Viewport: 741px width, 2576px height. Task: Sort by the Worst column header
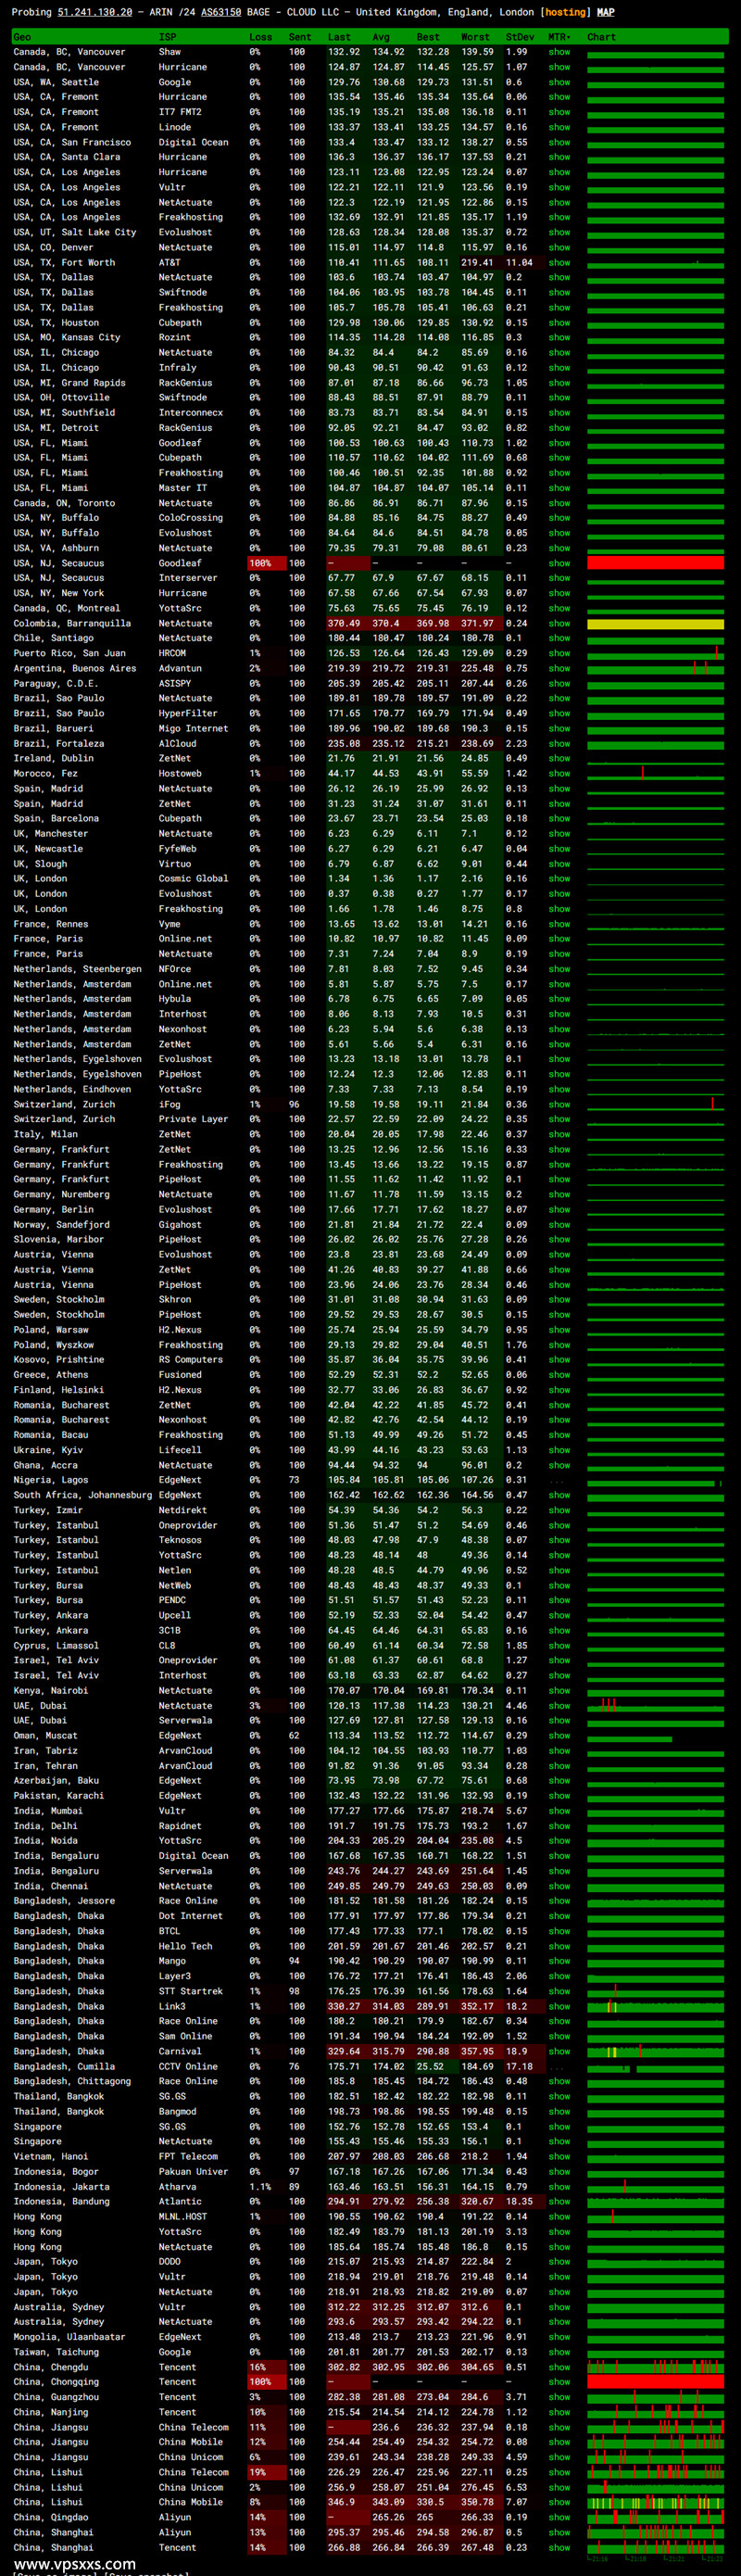click(475, 37)
